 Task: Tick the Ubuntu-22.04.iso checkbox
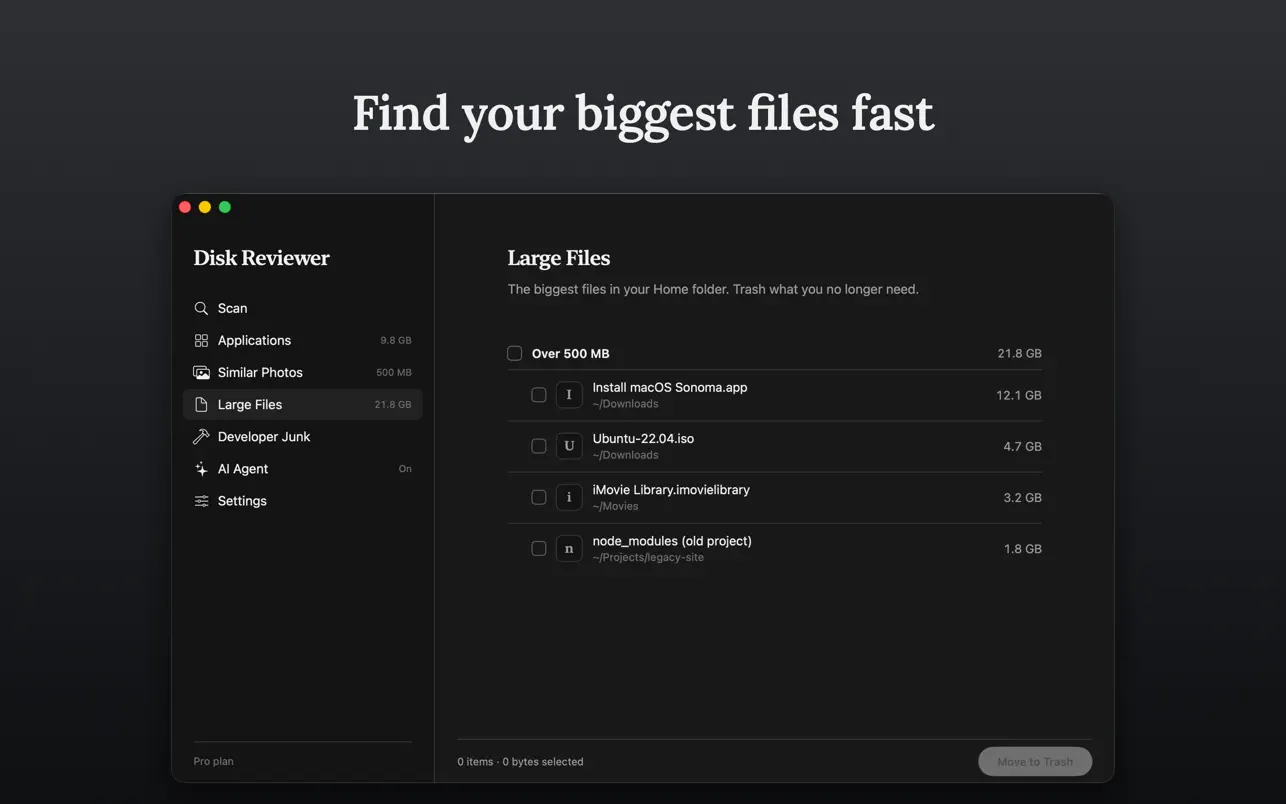point(538,446)
